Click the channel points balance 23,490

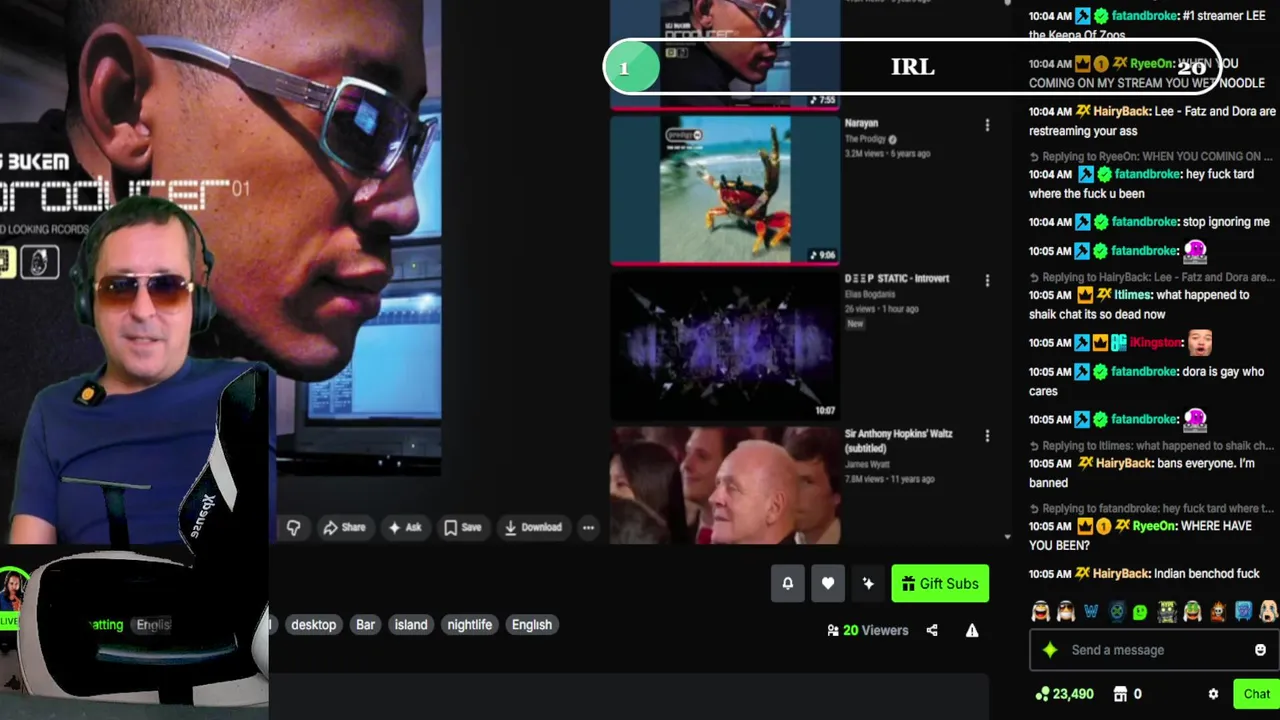[x=1065, y=694]
